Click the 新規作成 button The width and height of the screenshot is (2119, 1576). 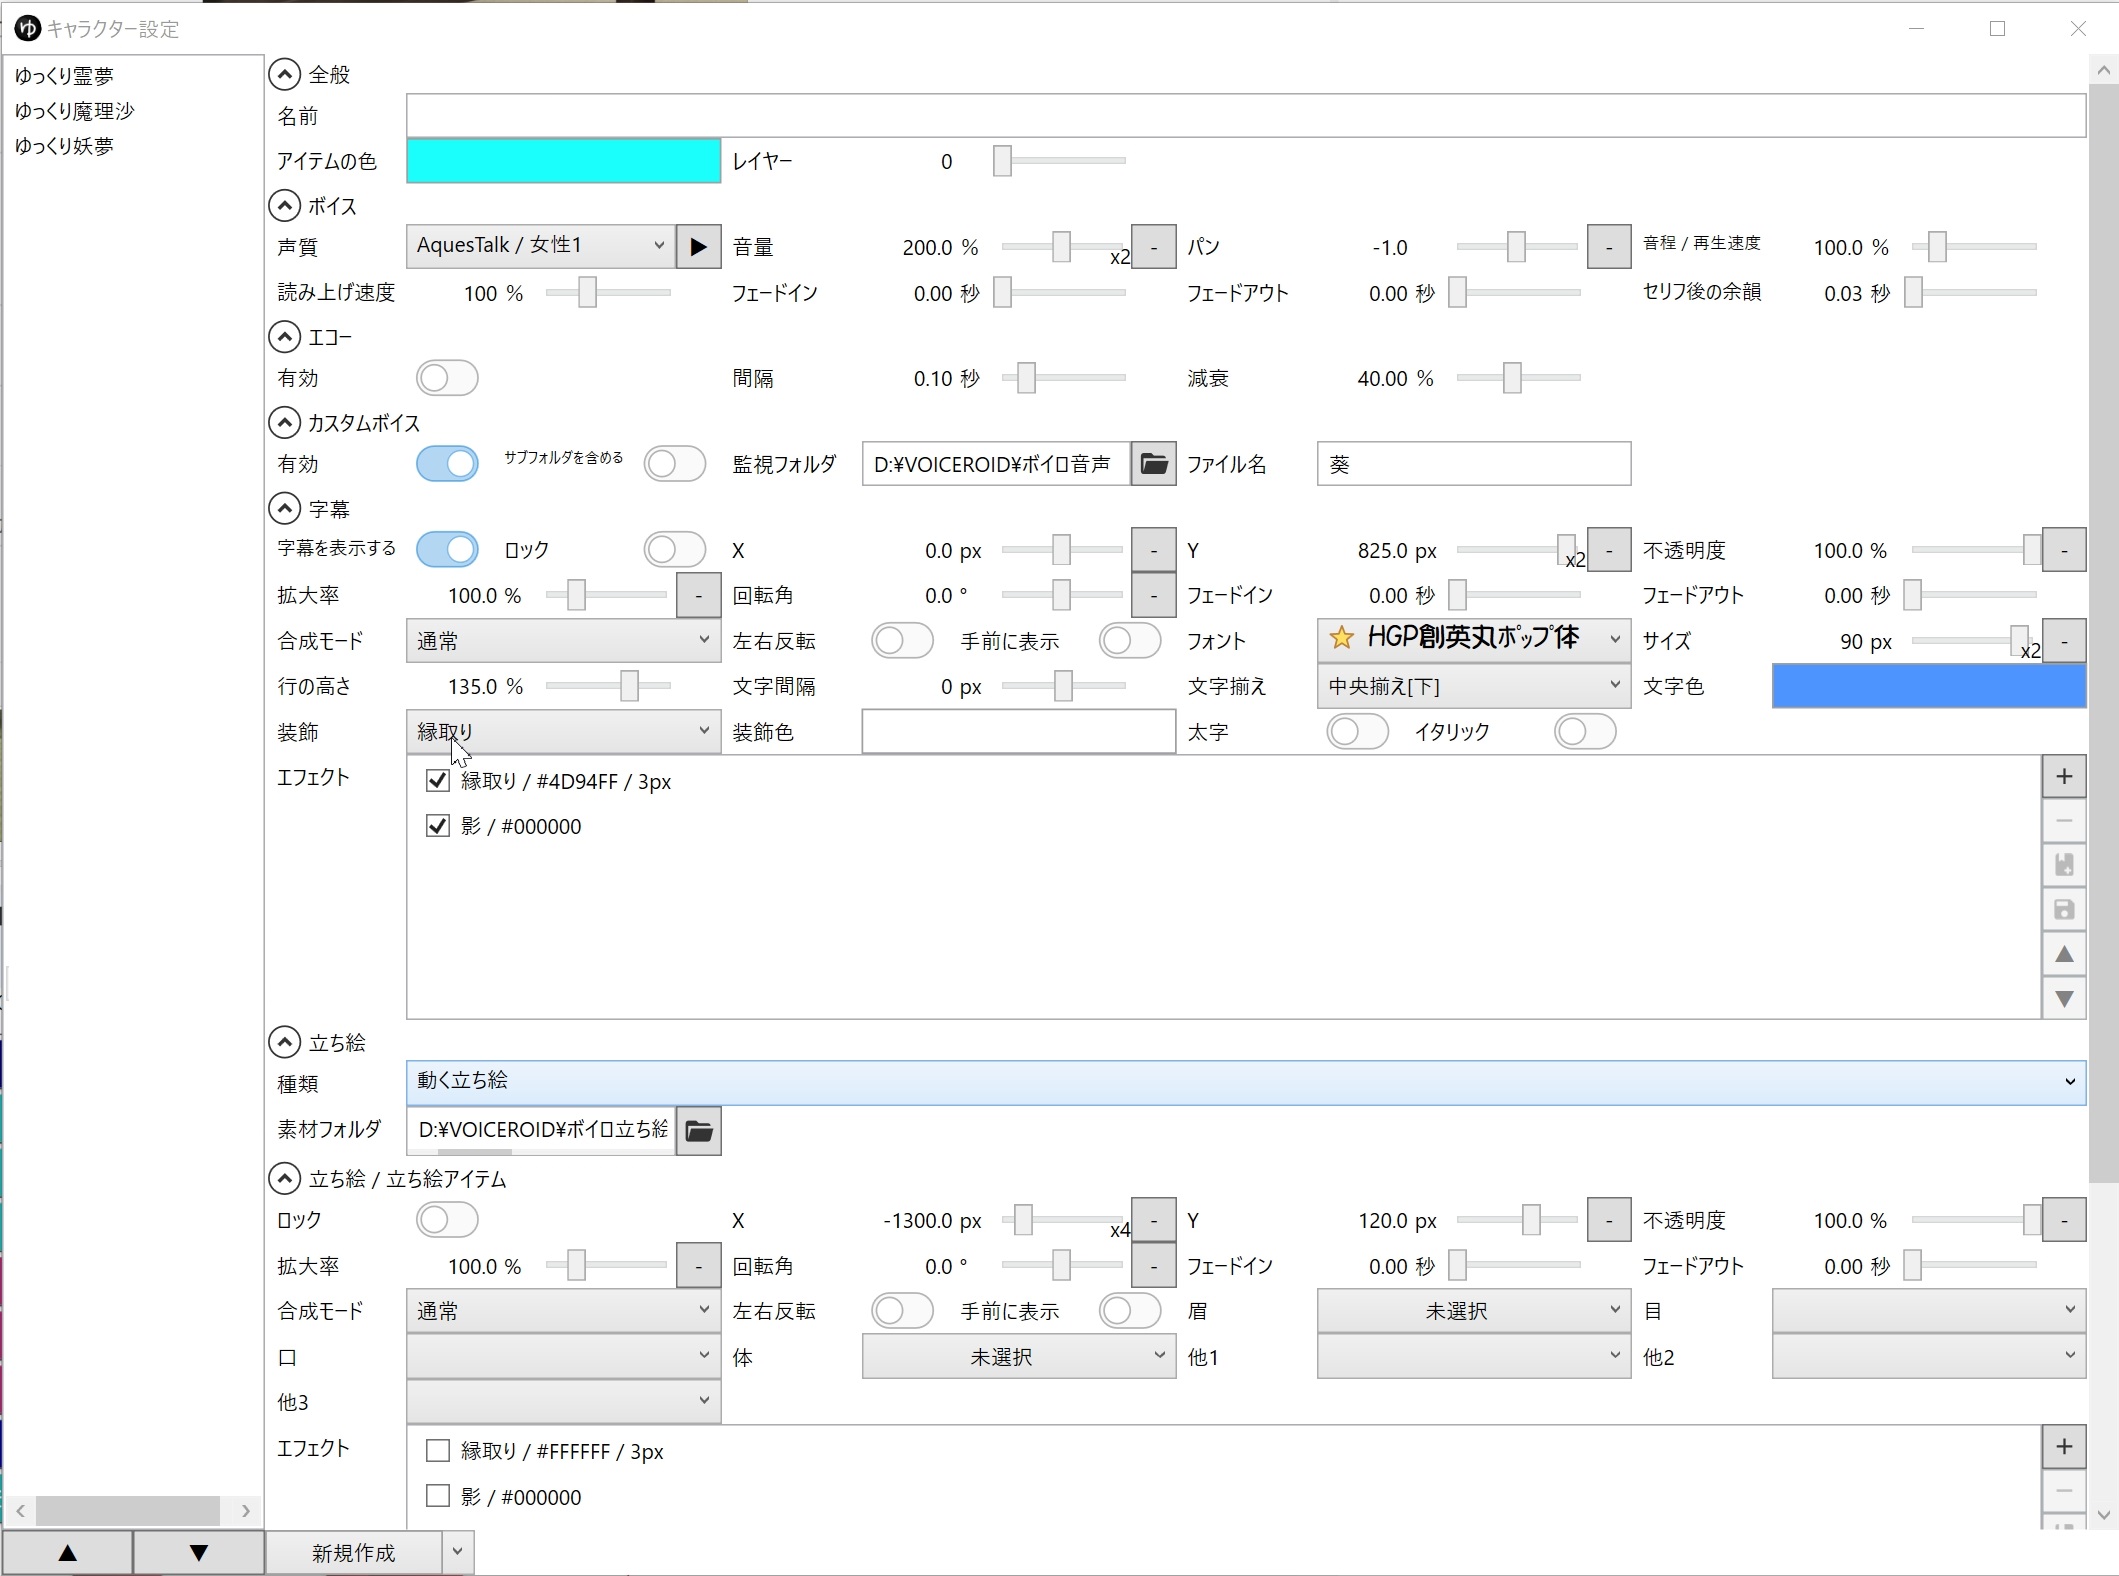tap(354, 1553)
